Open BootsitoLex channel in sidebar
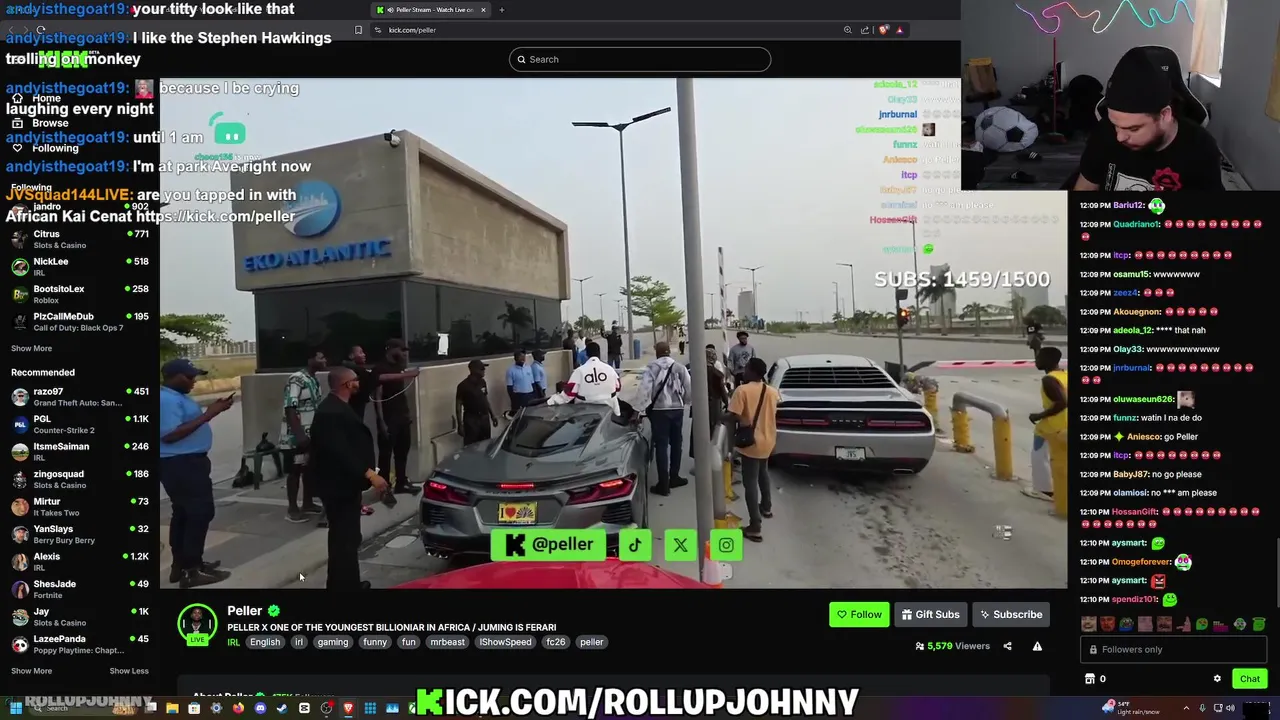Screen dimensions: 1280x720 pyautogui.click(x=80, y=294)
